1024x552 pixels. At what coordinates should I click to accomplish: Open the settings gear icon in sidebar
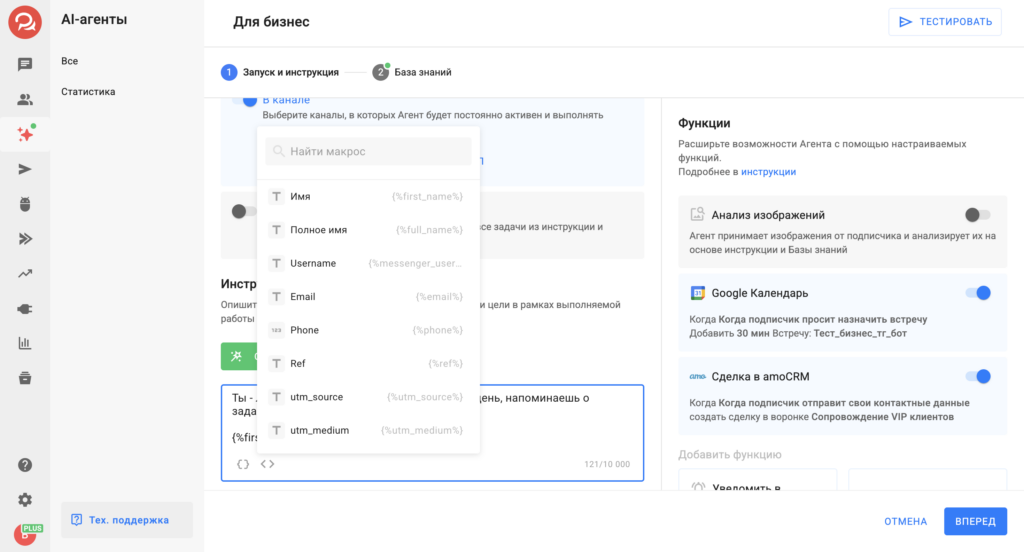pos(25,500)
